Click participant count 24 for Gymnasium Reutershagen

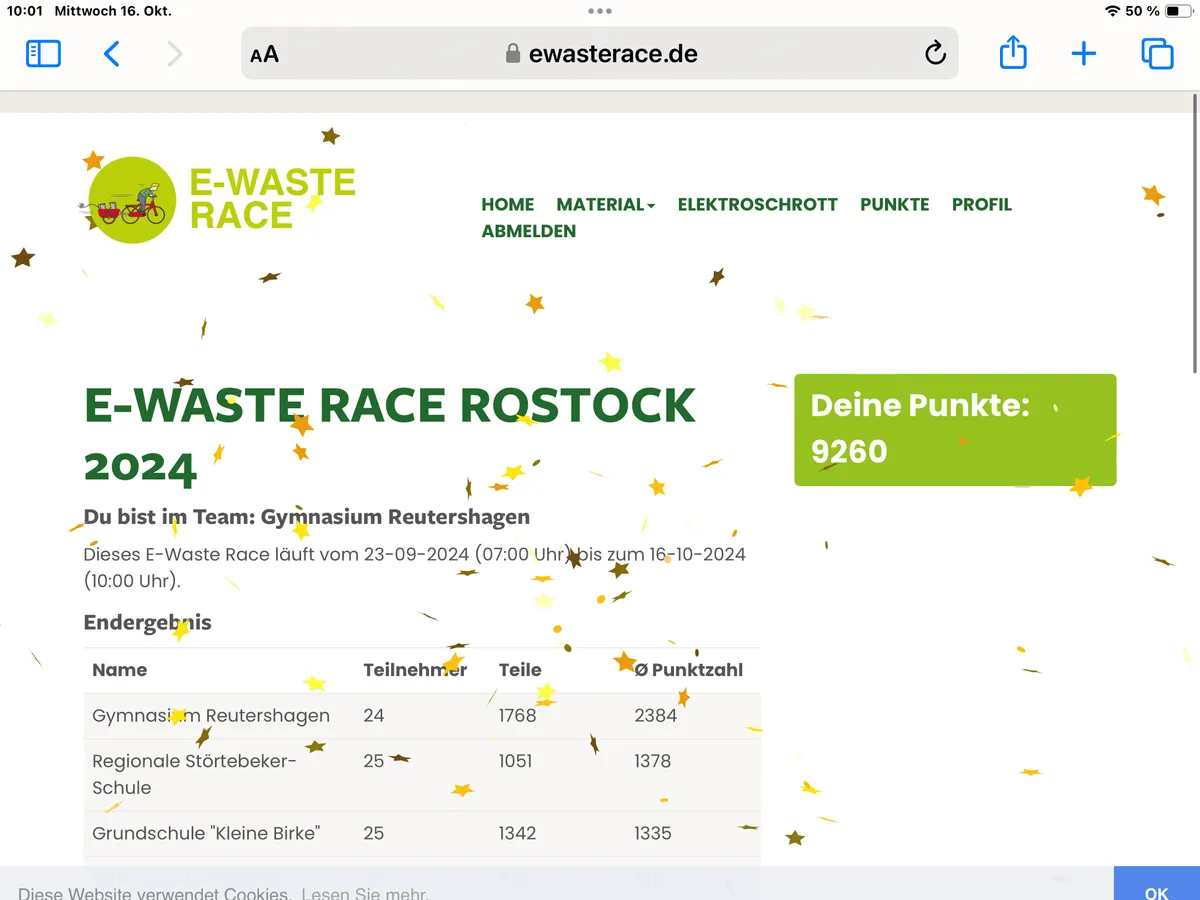374,715
